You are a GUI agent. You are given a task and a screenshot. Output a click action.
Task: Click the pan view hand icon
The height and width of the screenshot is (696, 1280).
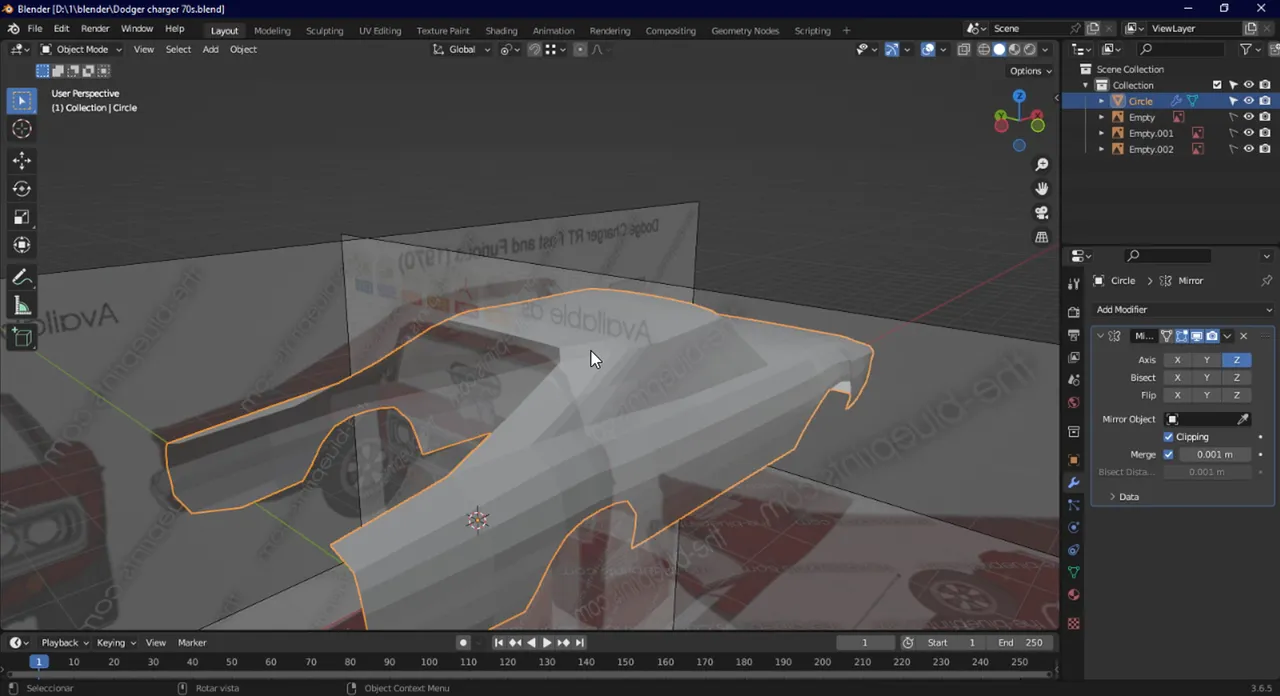pos(1042,188)
